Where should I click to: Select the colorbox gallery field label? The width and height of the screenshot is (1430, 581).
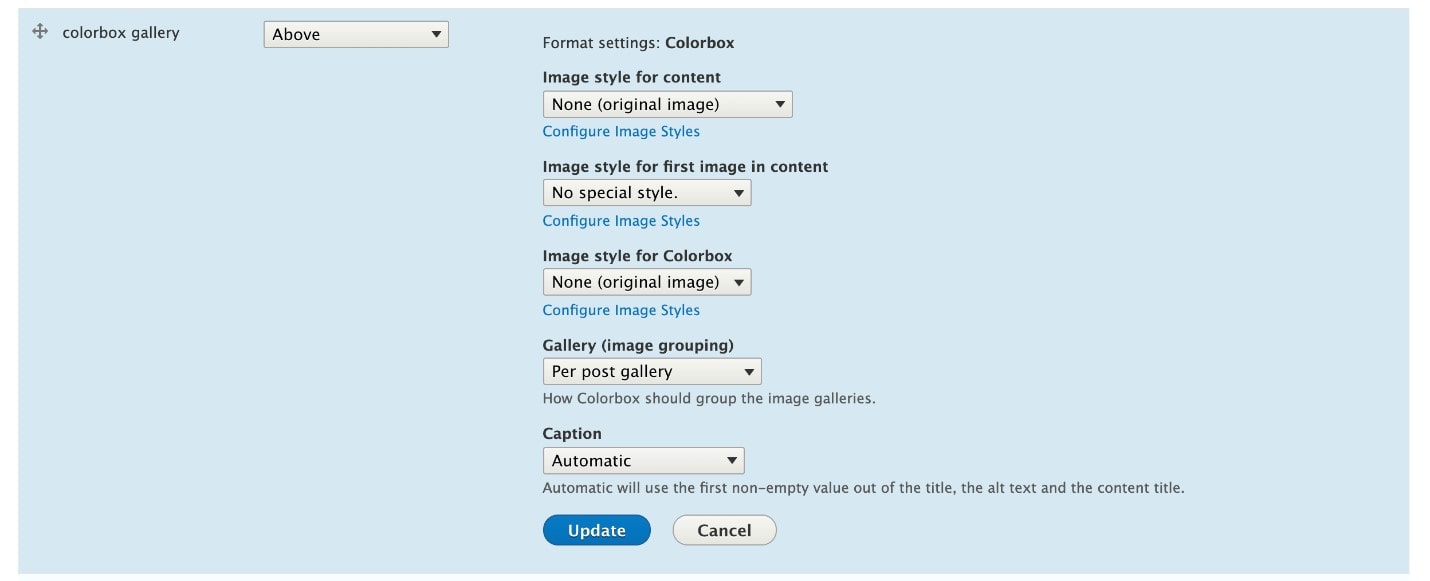119,31
